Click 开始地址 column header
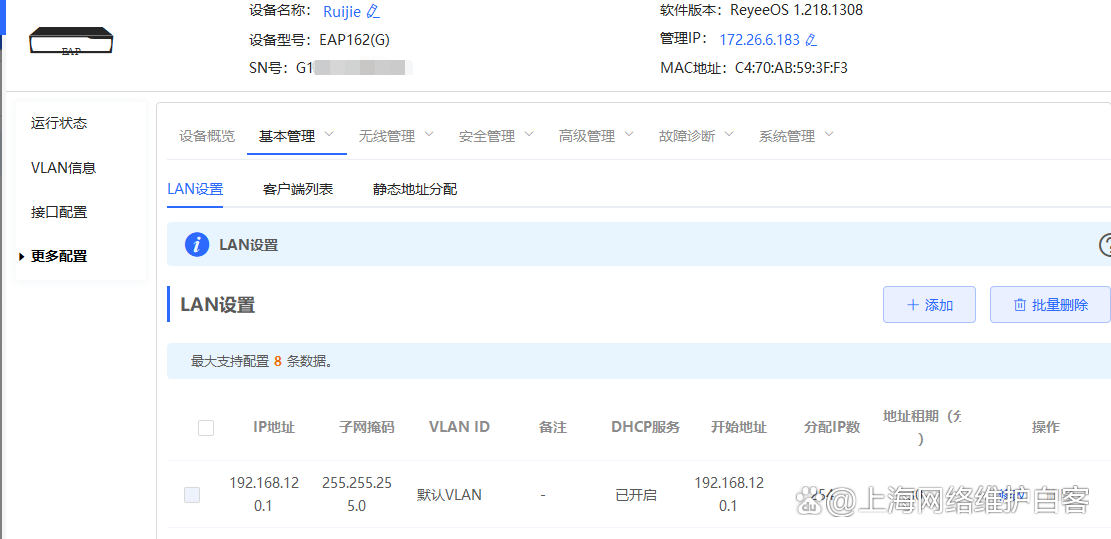Image resolution: width=1111 pixels, height=539 pixels. [739, 427]
